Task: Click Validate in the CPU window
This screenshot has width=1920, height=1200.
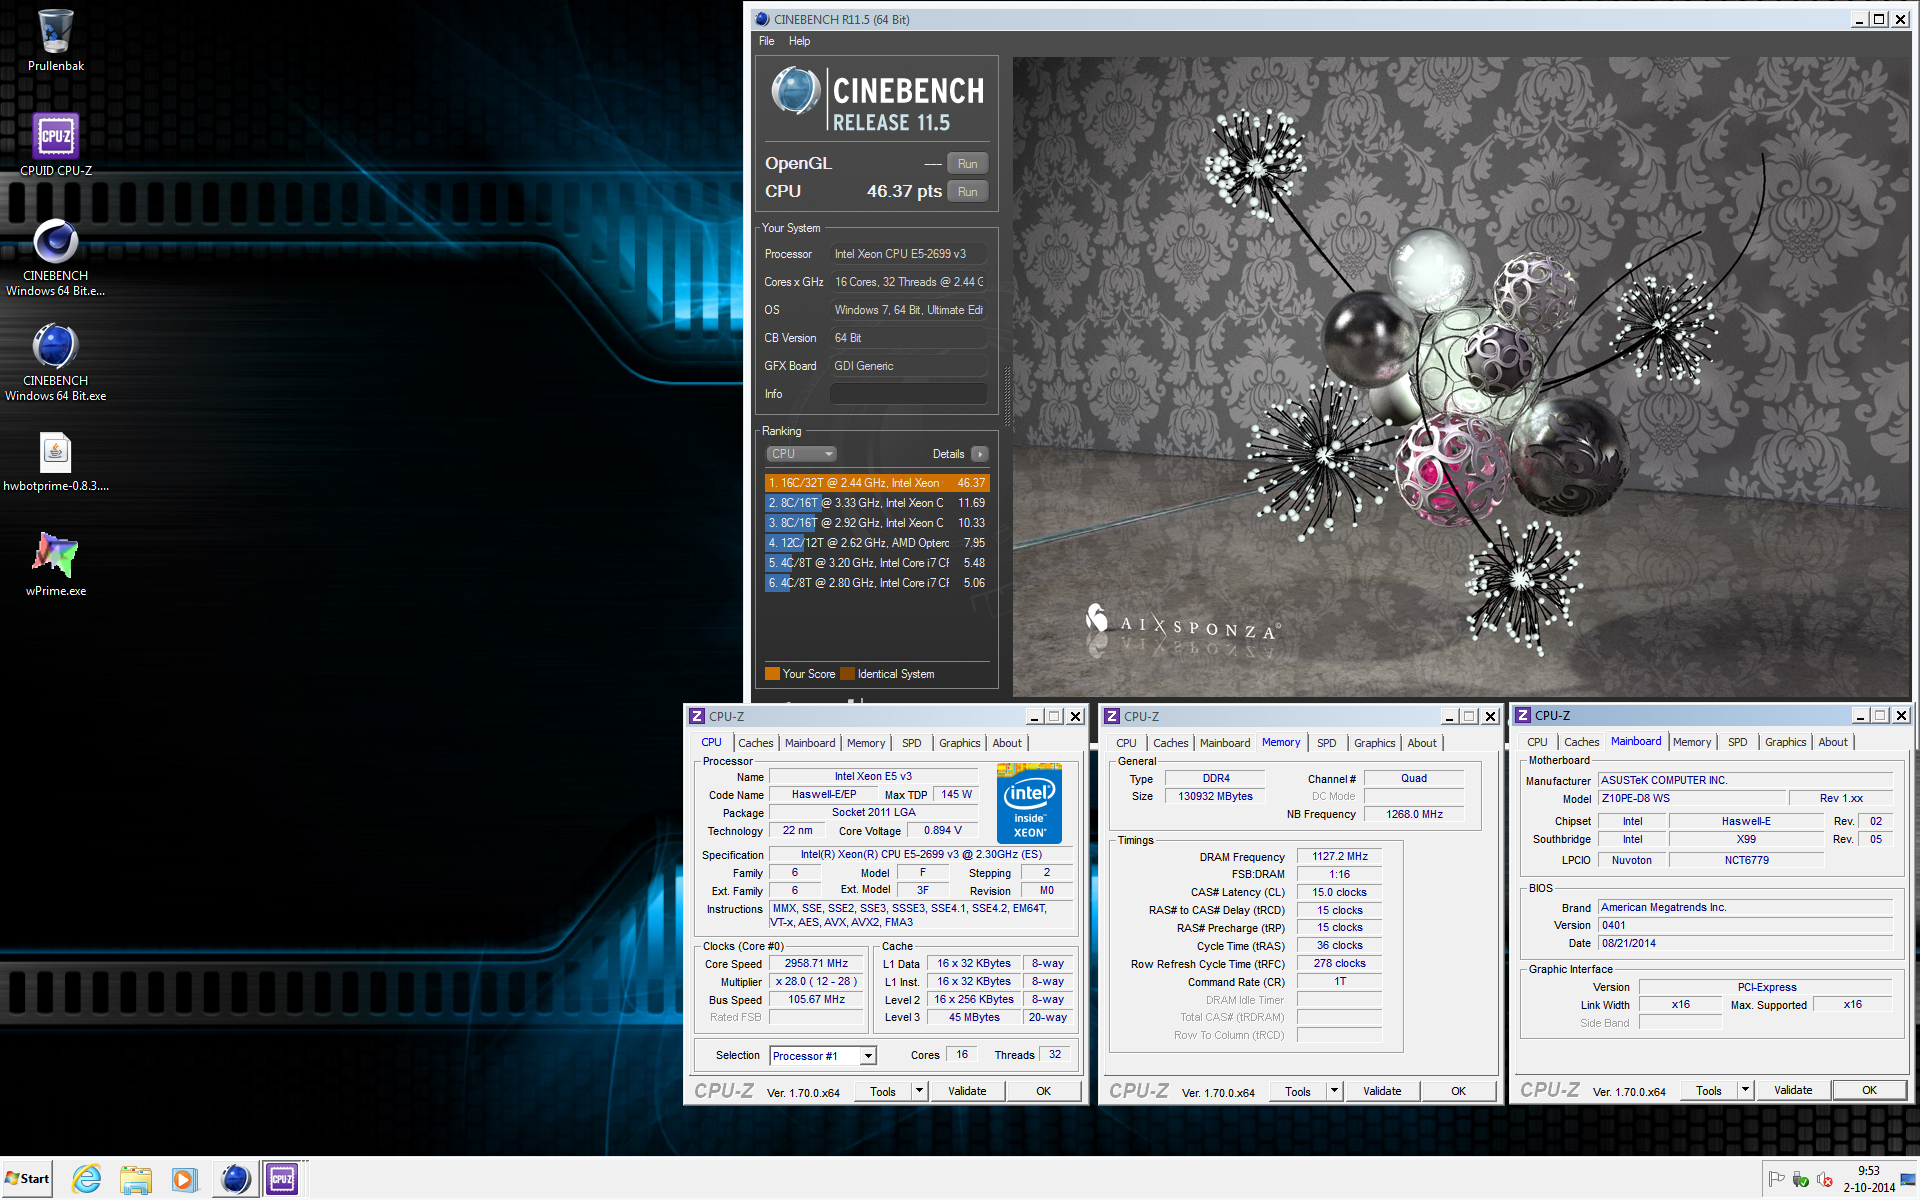Action: click(967, 1092)
